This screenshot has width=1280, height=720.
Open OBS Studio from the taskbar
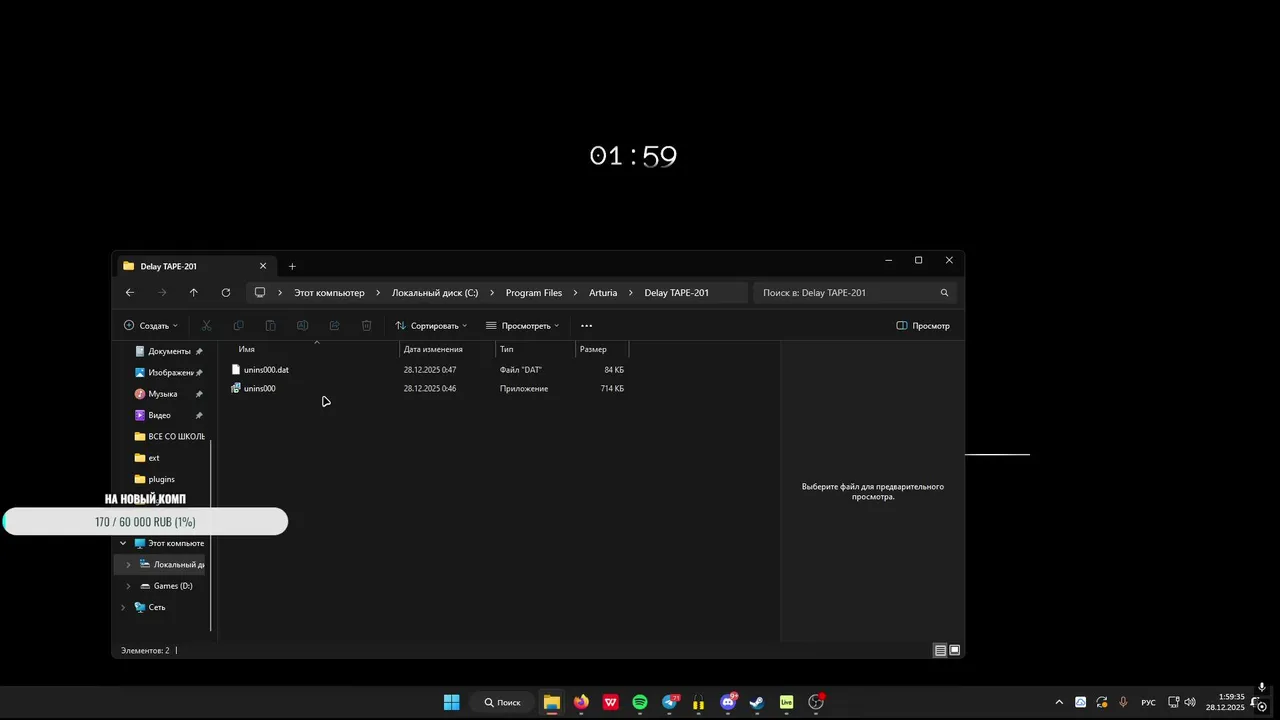tap(816, 702)
